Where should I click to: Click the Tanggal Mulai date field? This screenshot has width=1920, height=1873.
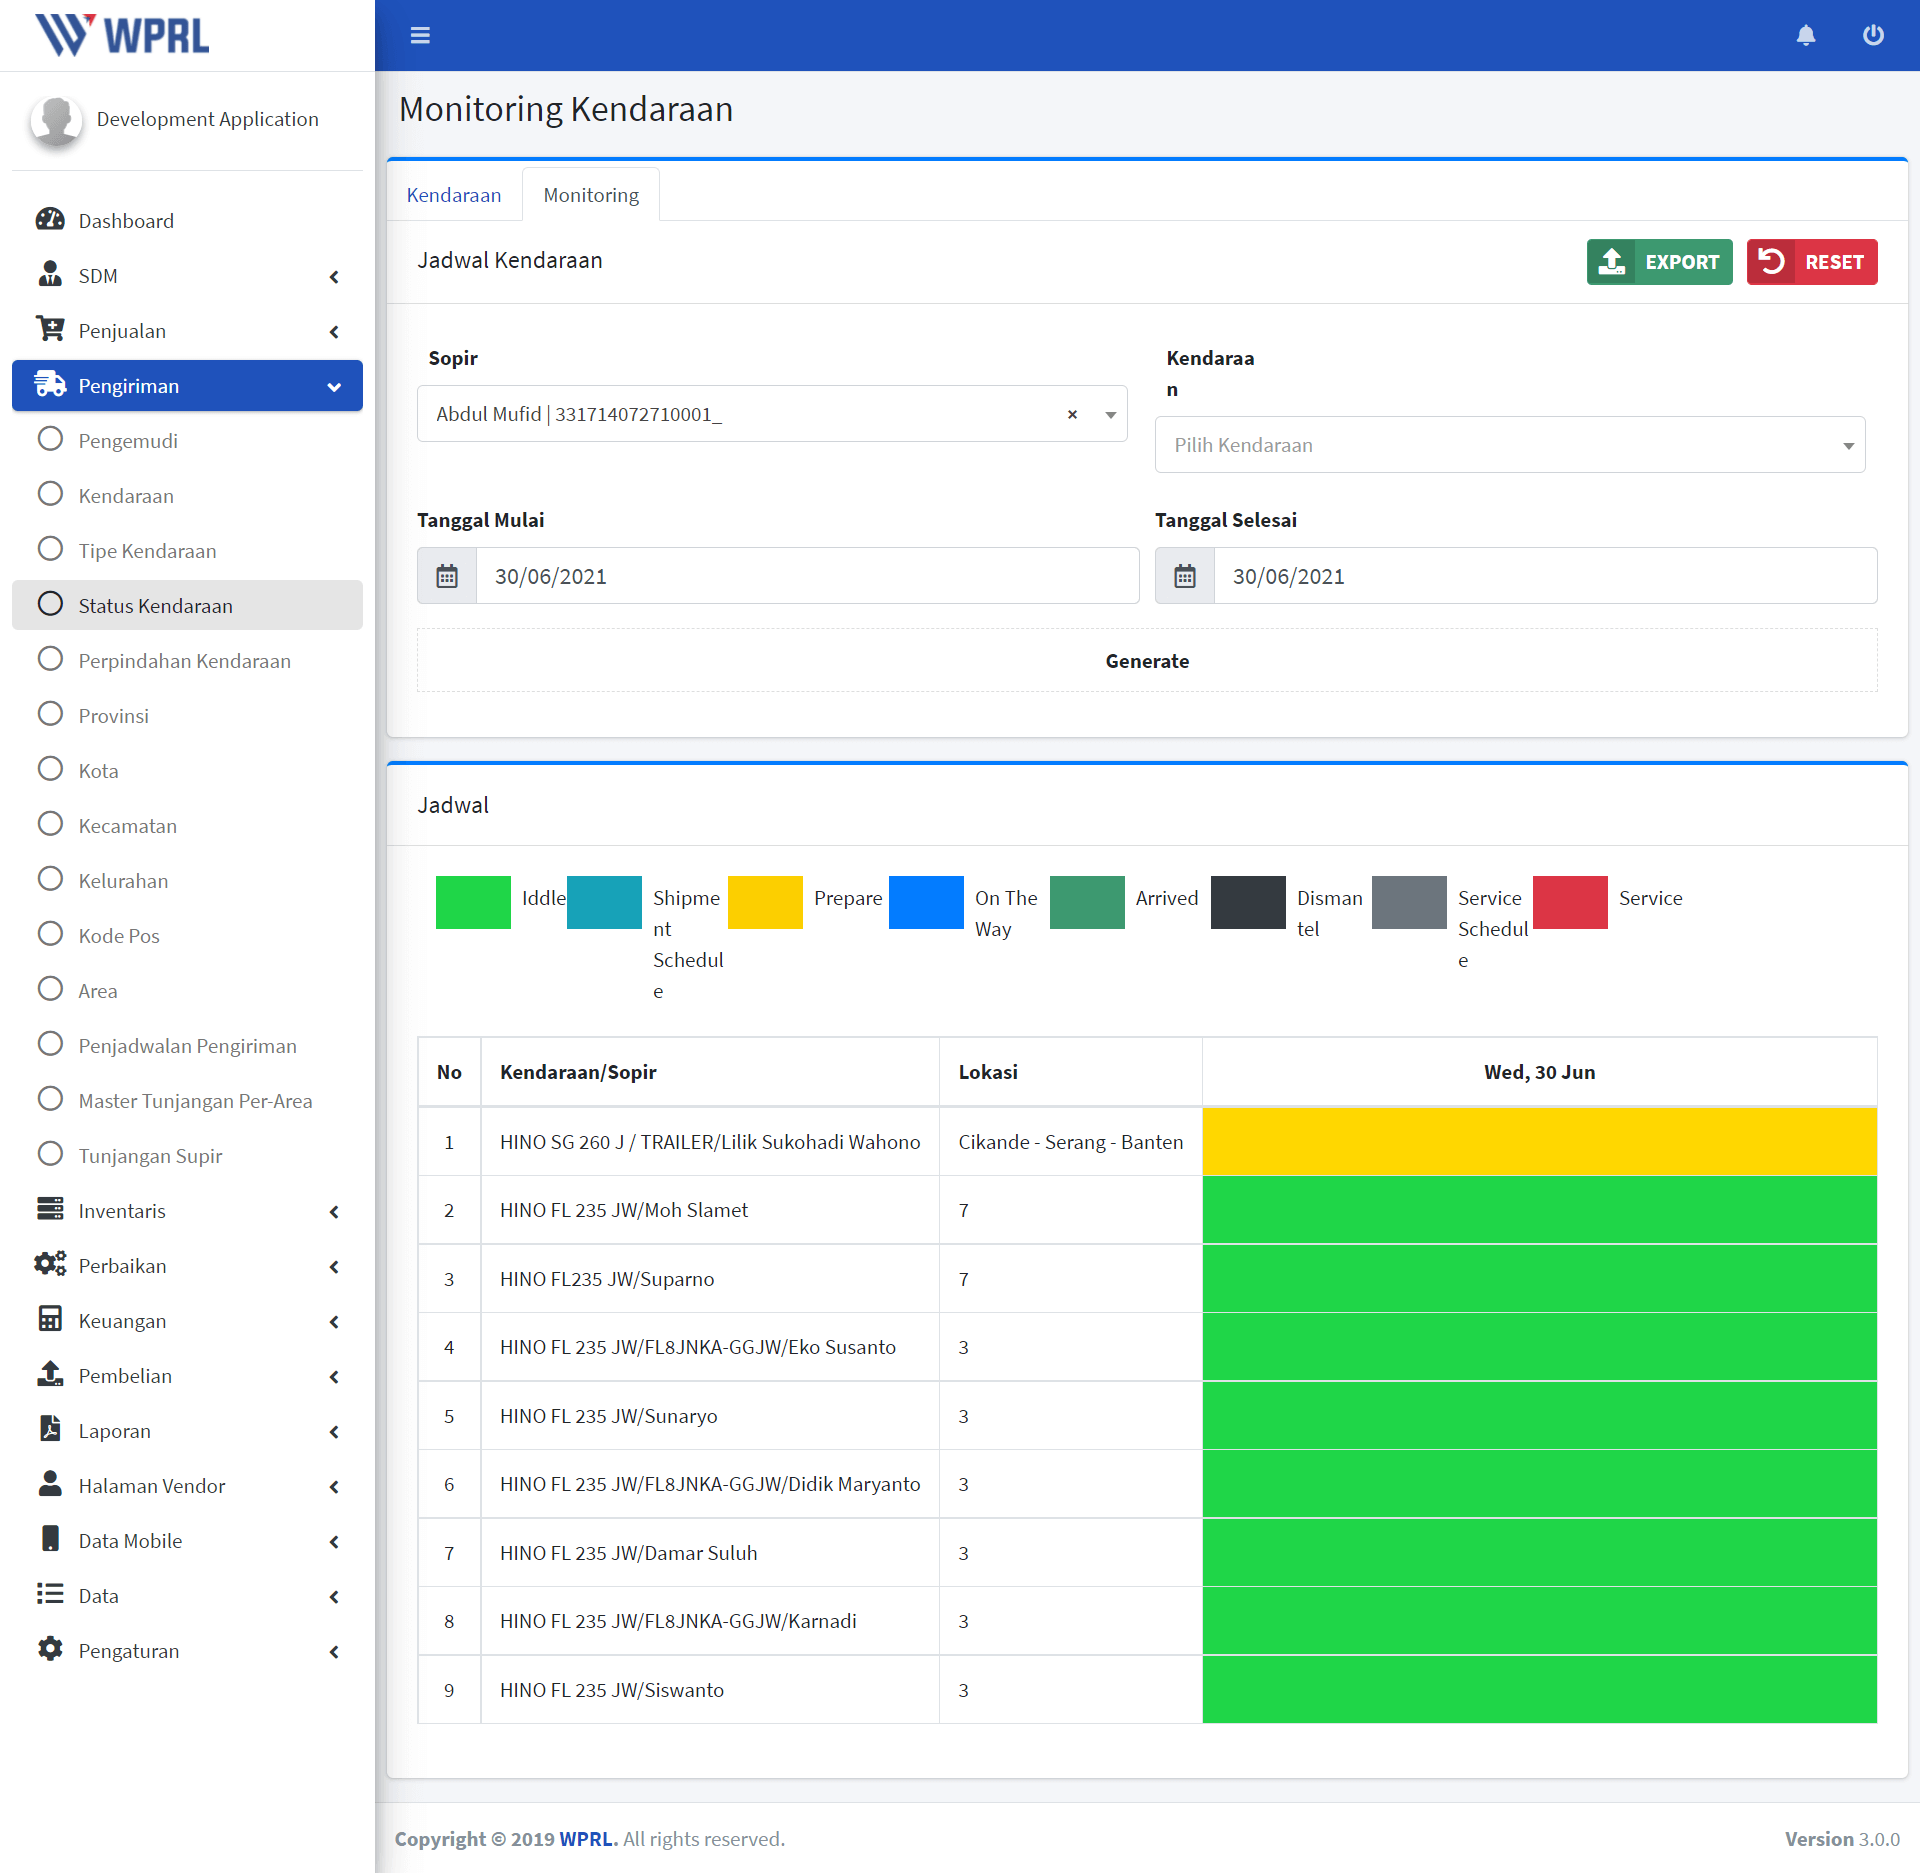pyautogui.click(x=807, y=576)
